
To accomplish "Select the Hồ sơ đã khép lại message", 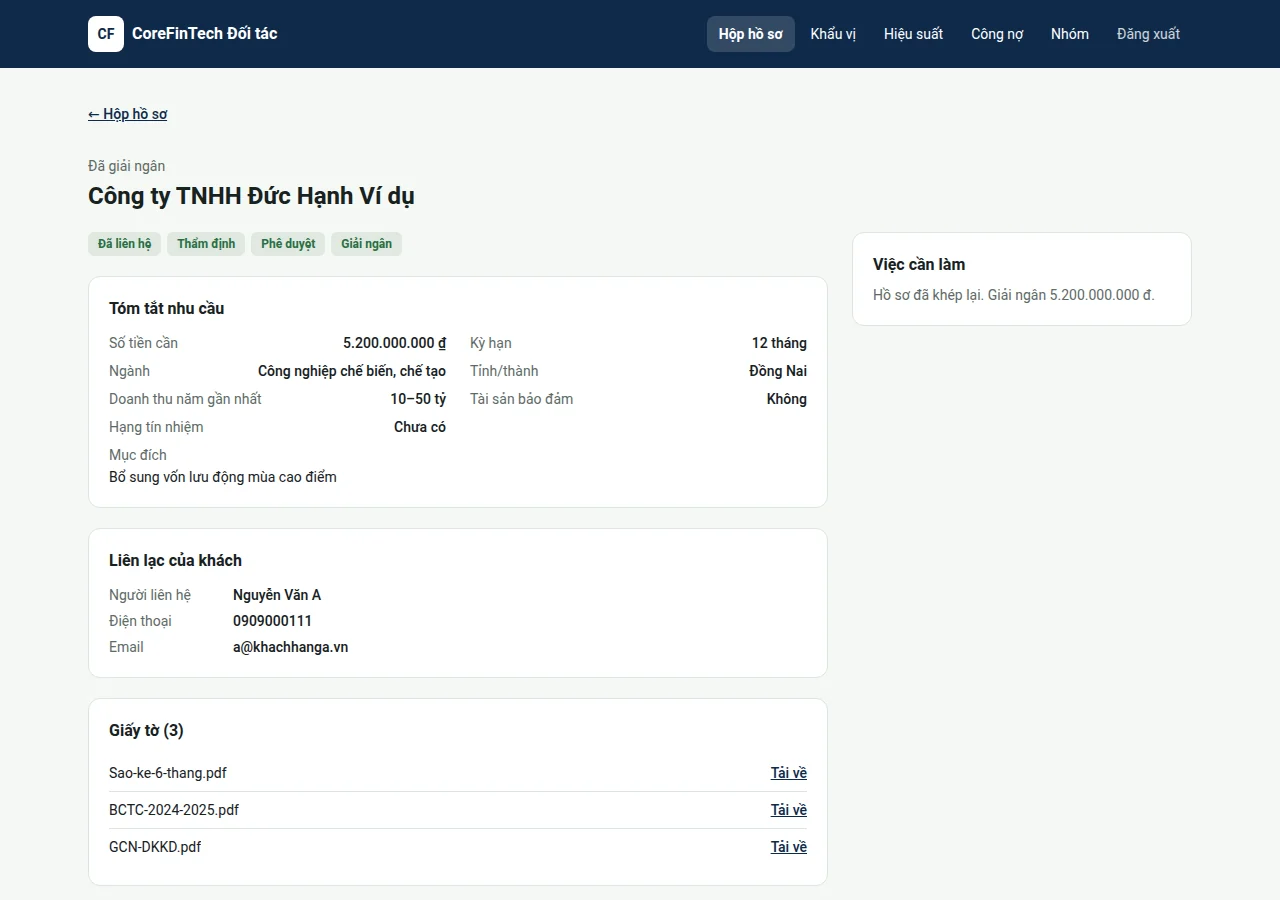I will 1014,295.
